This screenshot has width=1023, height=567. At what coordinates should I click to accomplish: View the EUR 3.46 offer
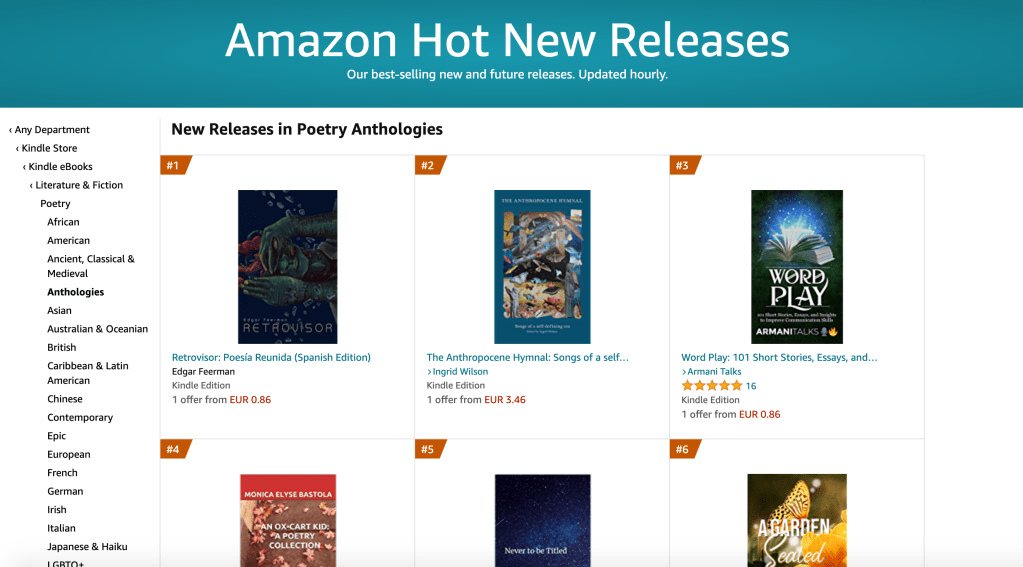(504, 400)
